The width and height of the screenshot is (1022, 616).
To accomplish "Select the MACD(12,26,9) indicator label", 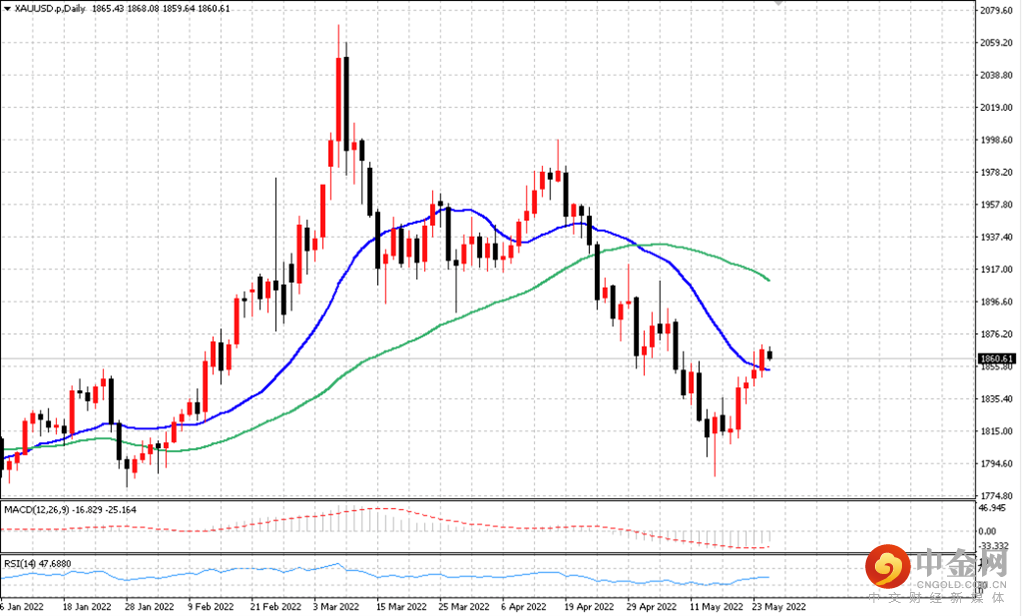I will point(37,510).
